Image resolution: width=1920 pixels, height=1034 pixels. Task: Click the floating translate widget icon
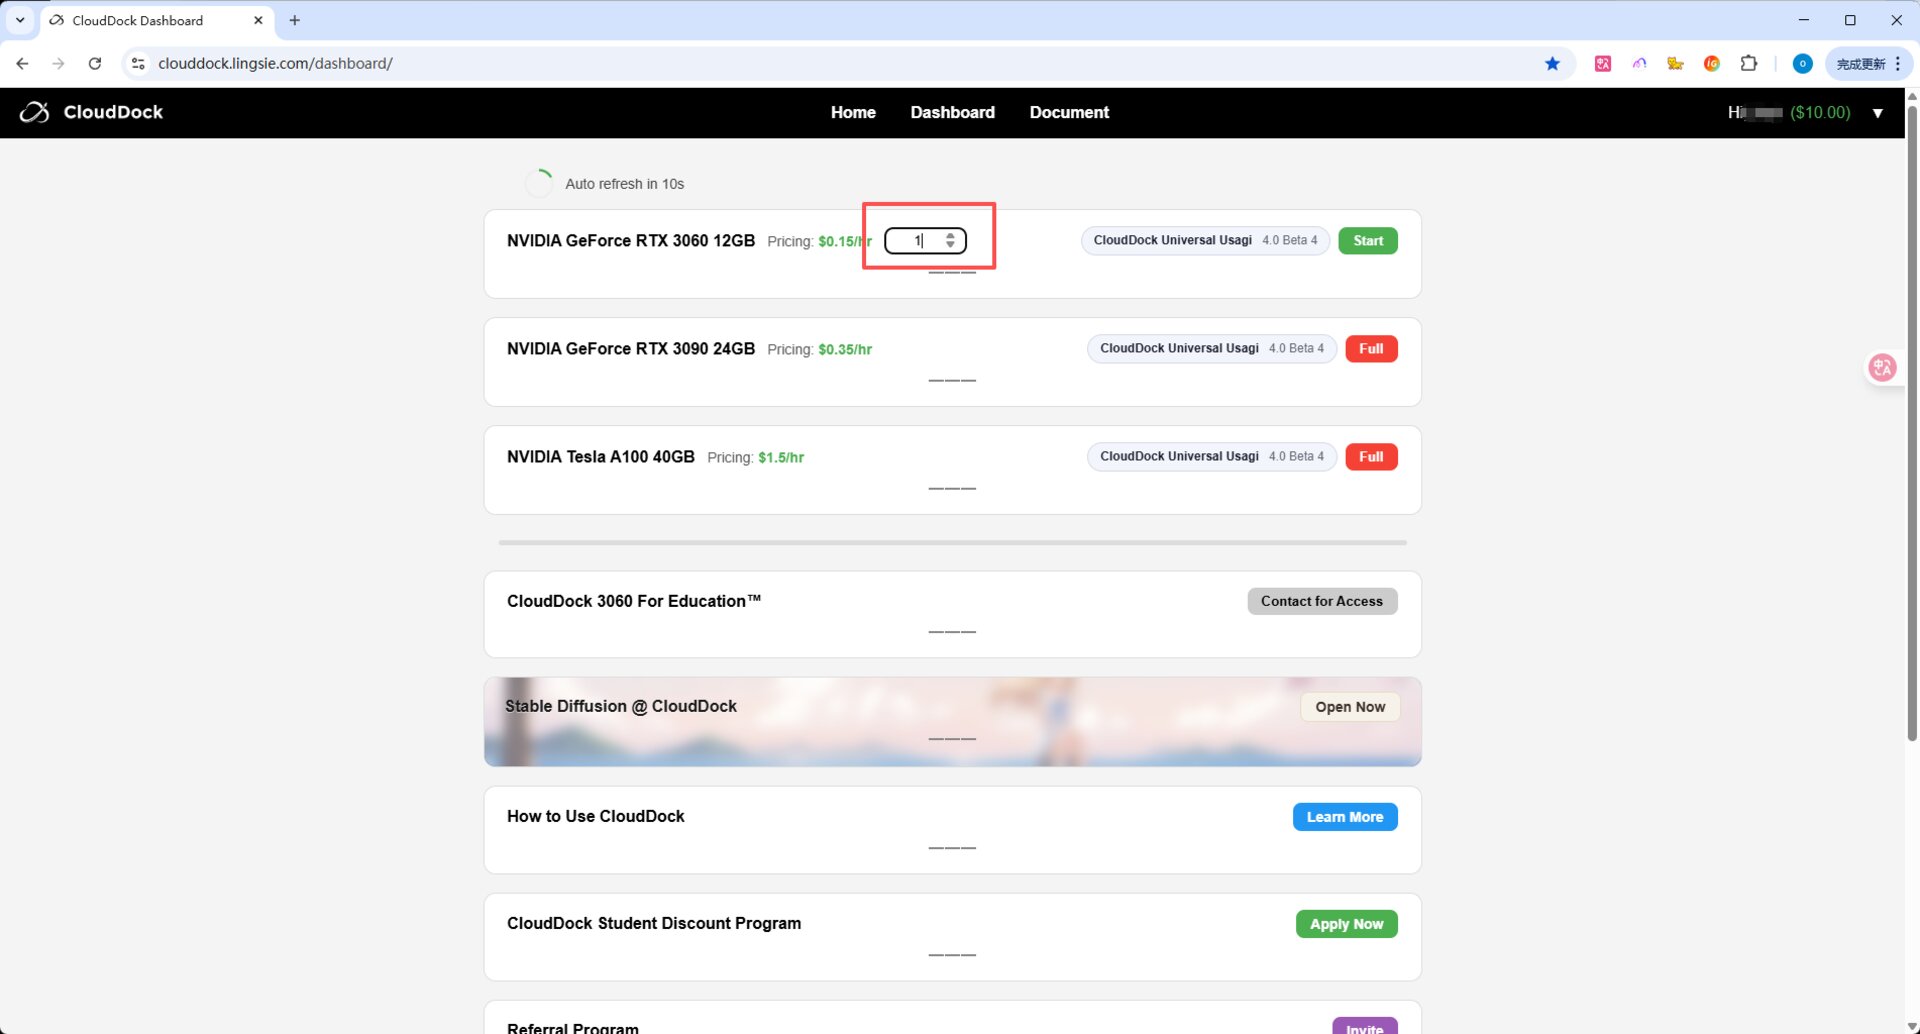point(1882,368)
